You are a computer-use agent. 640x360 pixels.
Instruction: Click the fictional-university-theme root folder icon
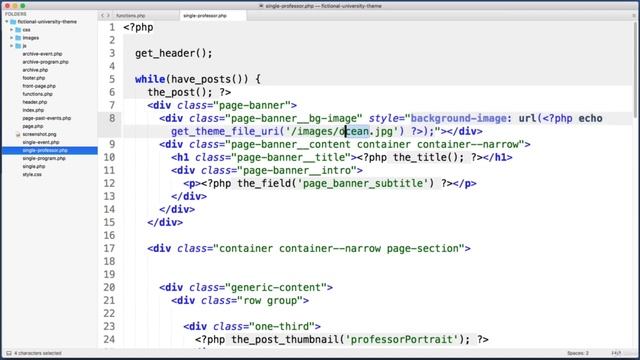point(13,22)
